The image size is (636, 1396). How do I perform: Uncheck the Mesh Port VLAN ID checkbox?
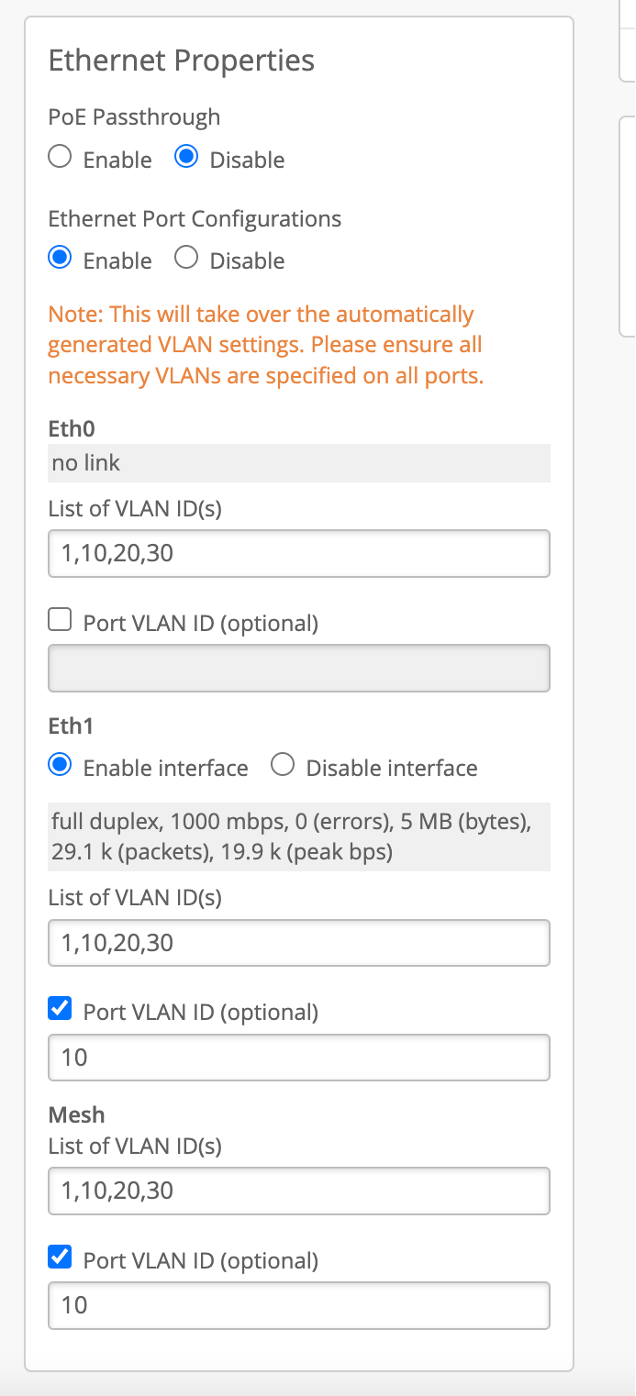60,1258
